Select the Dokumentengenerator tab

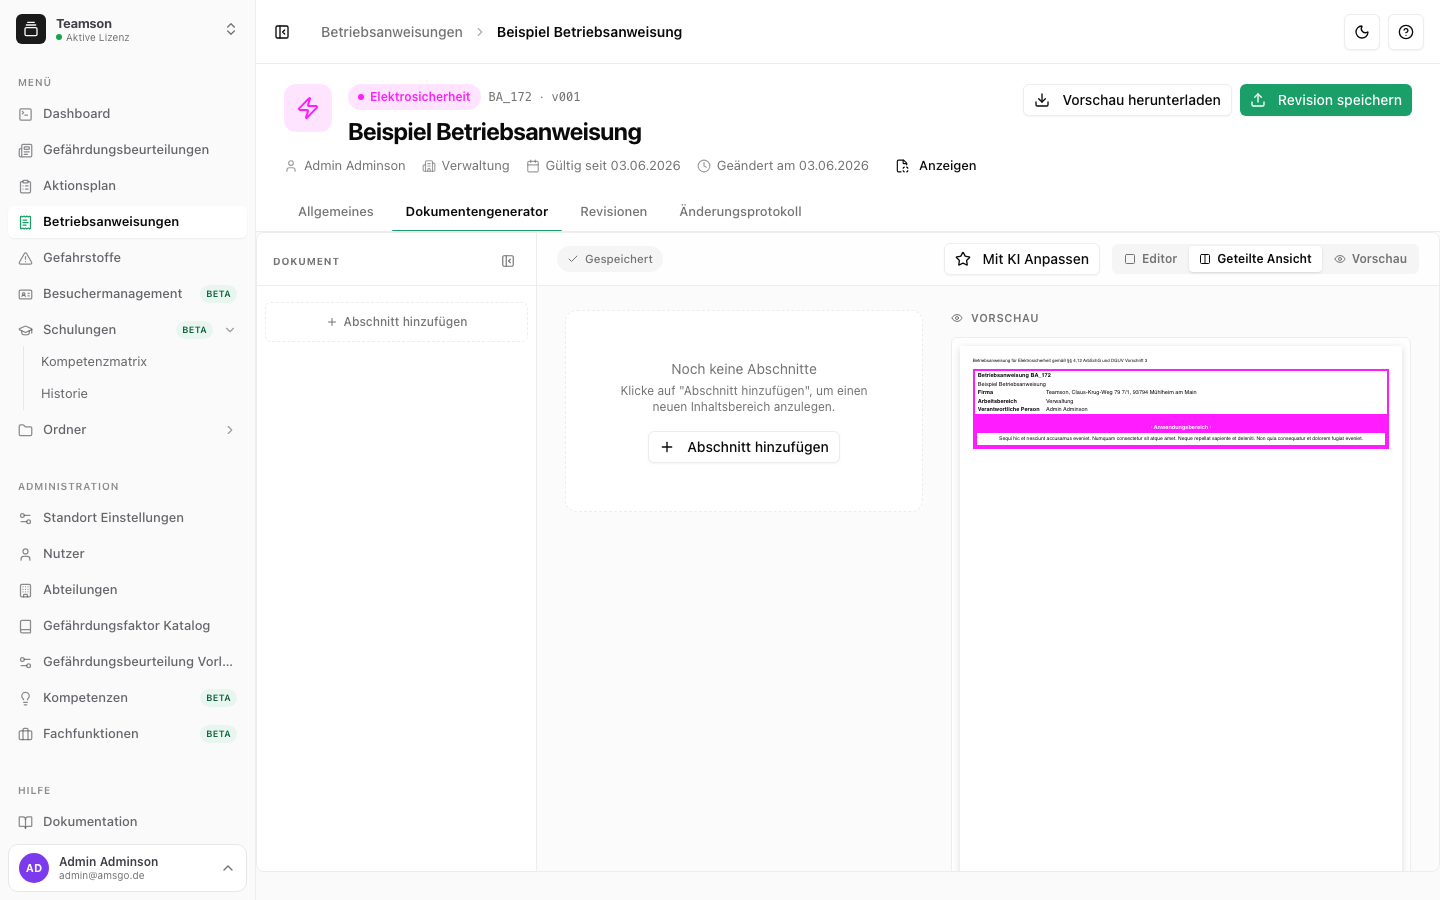coord(477,212)
